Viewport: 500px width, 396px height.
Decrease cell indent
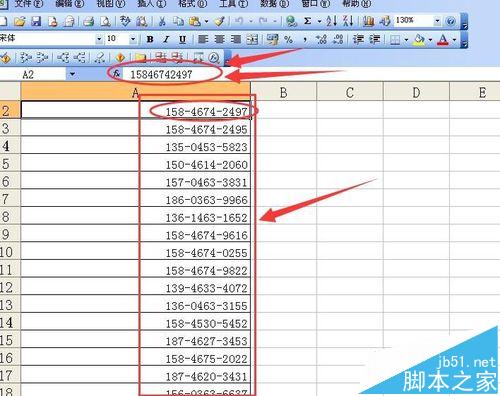click(x=358, y=39)
